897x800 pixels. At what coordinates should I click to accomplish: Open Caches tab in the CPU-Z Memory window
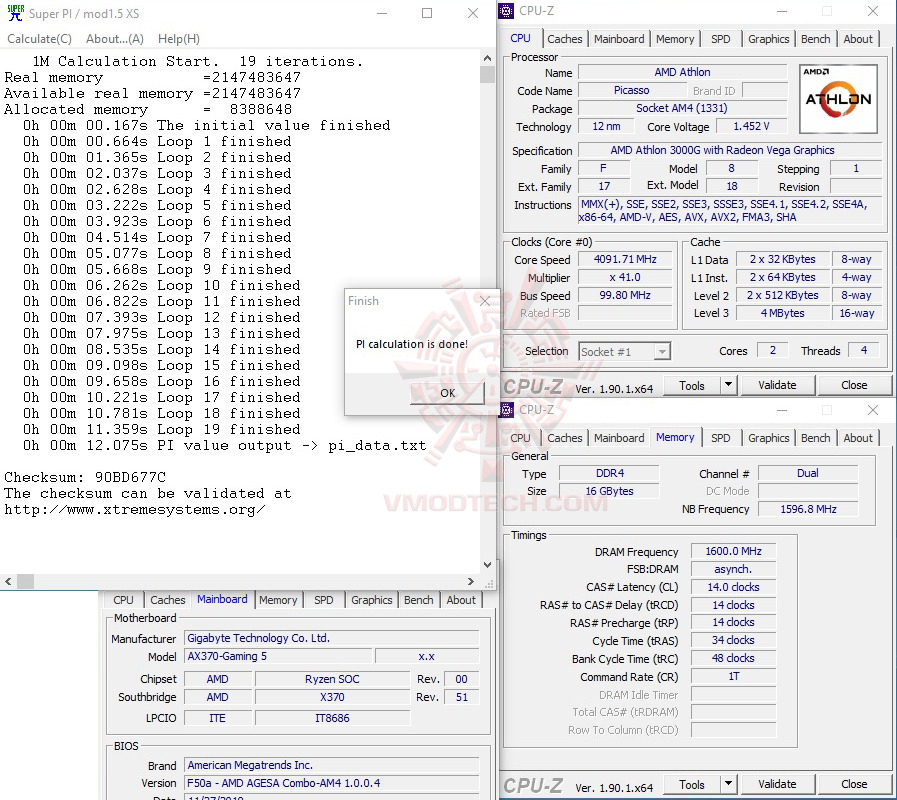(x=565, y=438)
